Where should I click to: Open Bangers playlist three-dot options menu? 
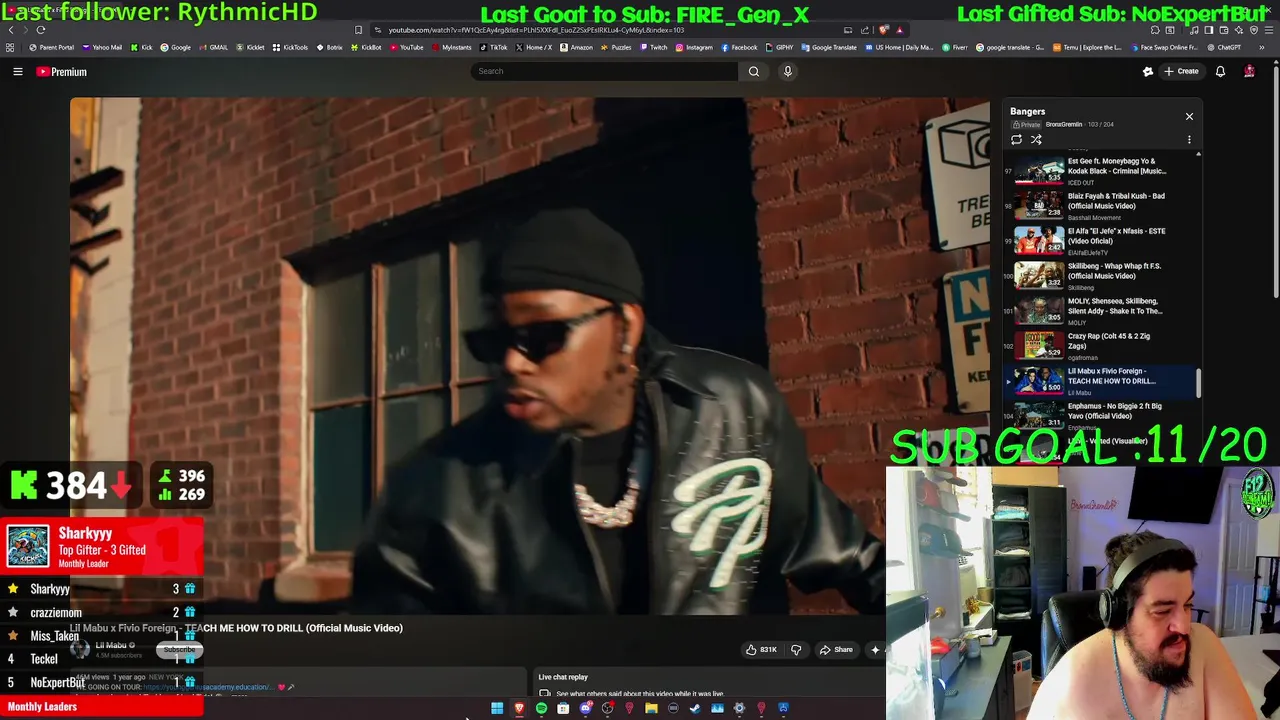tap(1189, 140)
